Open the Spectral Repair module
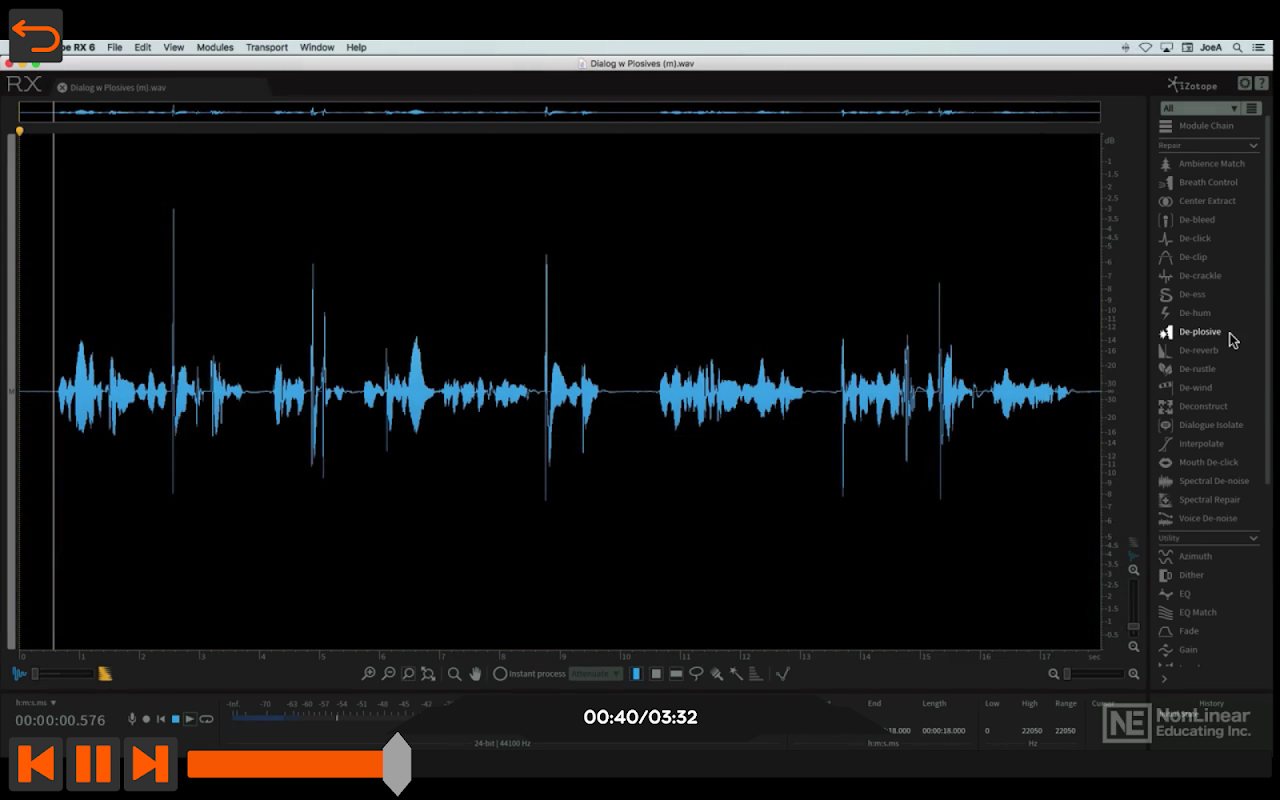This screenshot has height=800, width=1280. [1208, 500]
